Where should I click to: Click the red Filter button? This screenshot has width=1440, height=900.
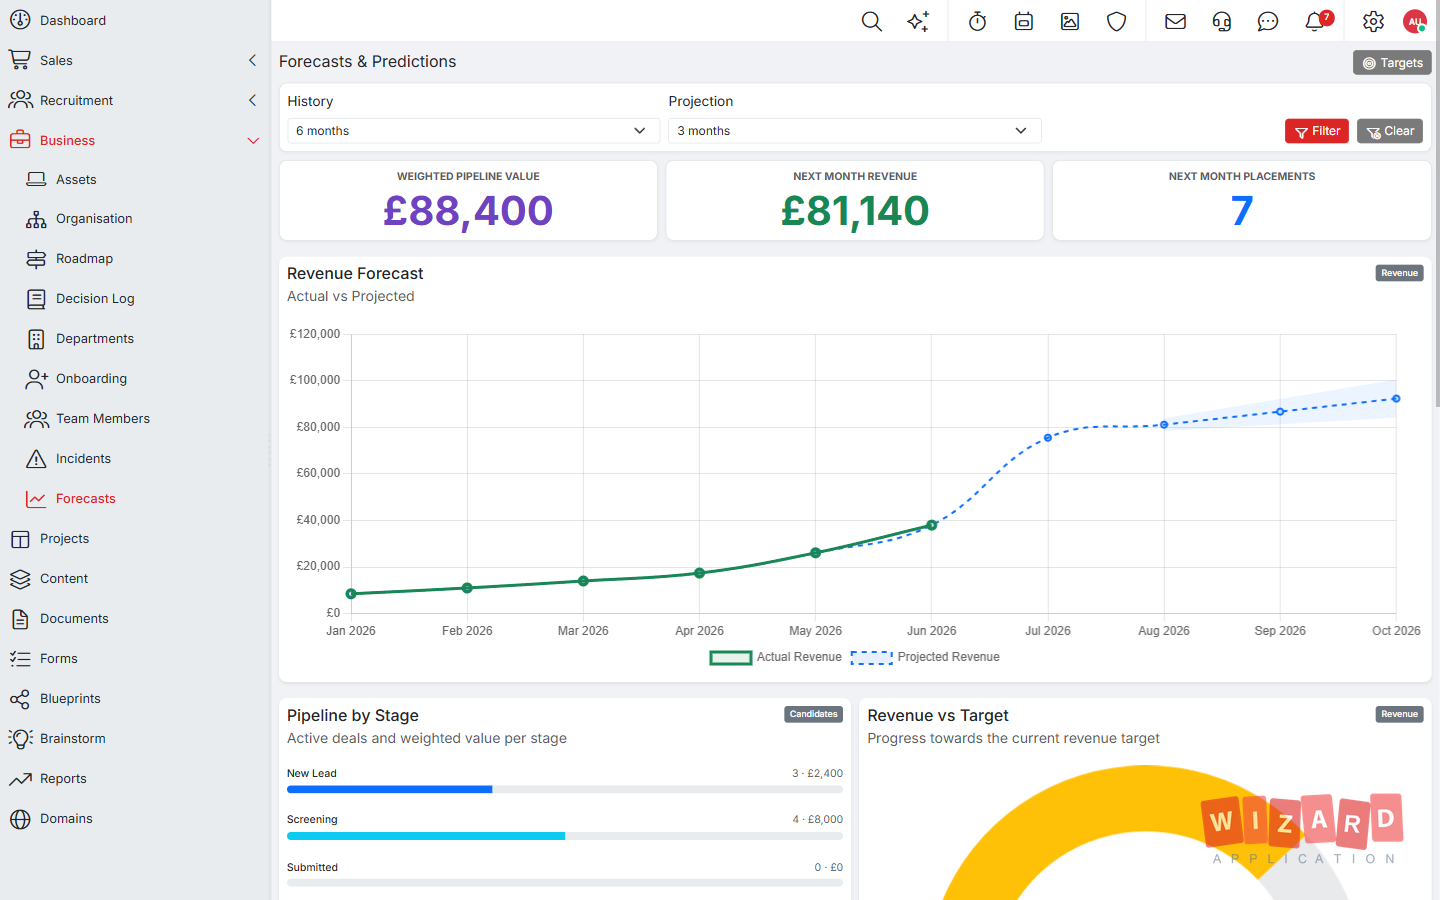(1317, 131)
